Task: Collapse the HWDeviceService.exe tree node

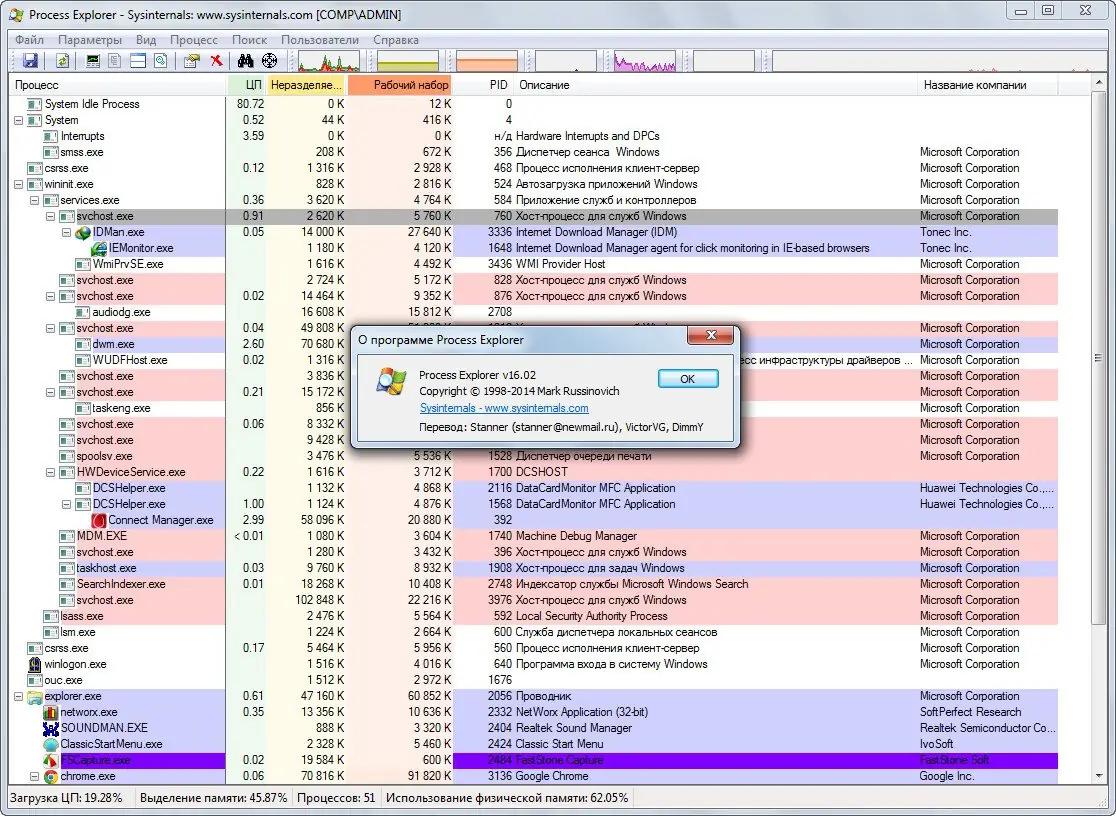Action: pos(51,472)
